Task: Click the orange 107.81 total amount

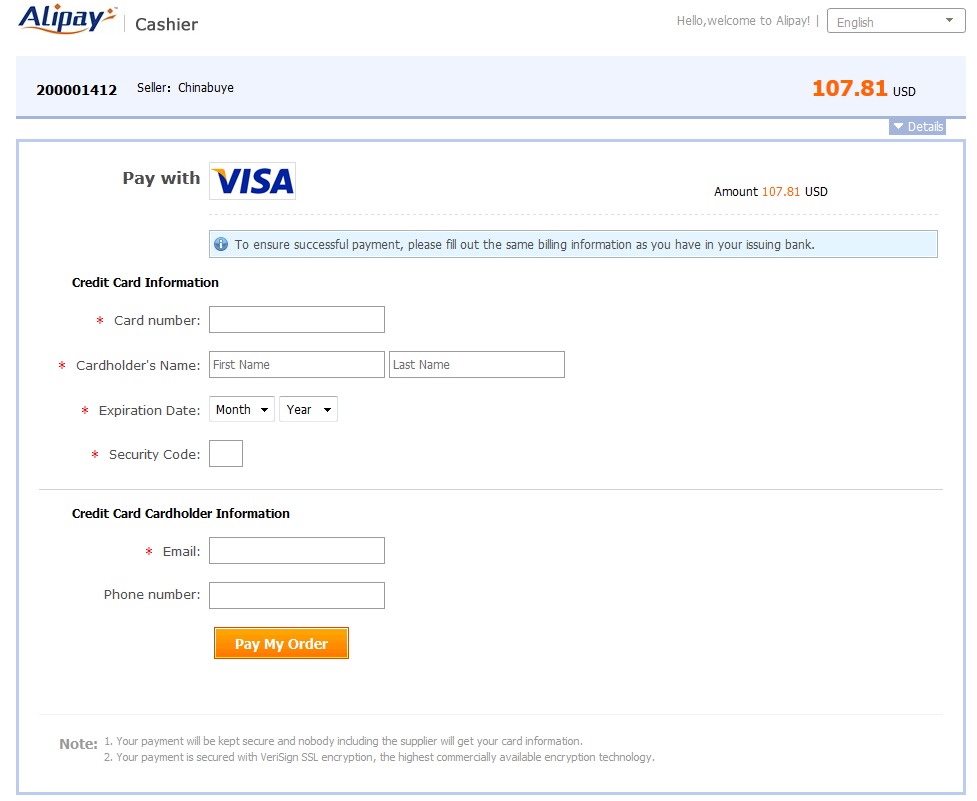Action: 849,88
